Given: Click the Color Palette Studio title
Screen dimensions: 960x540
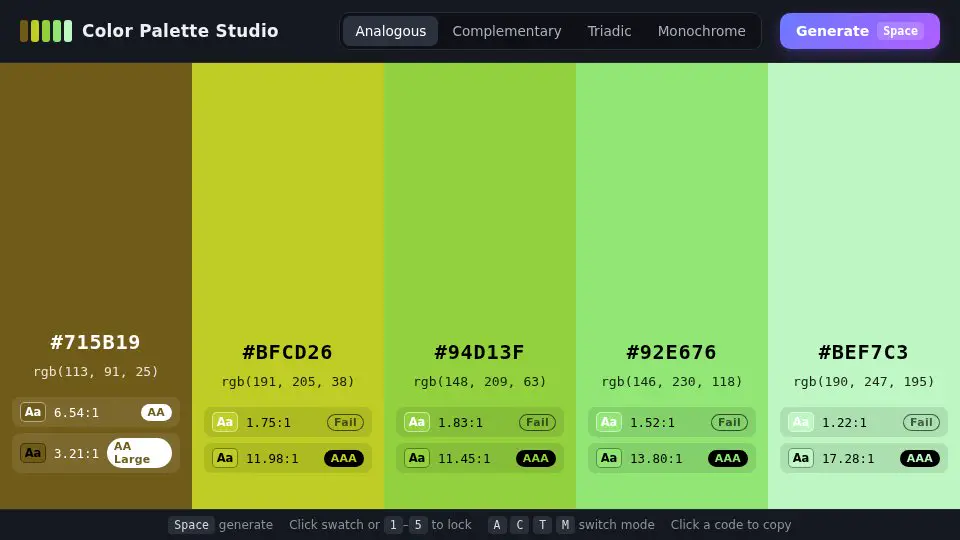Looking at the screenshot, I should point(180,31).
